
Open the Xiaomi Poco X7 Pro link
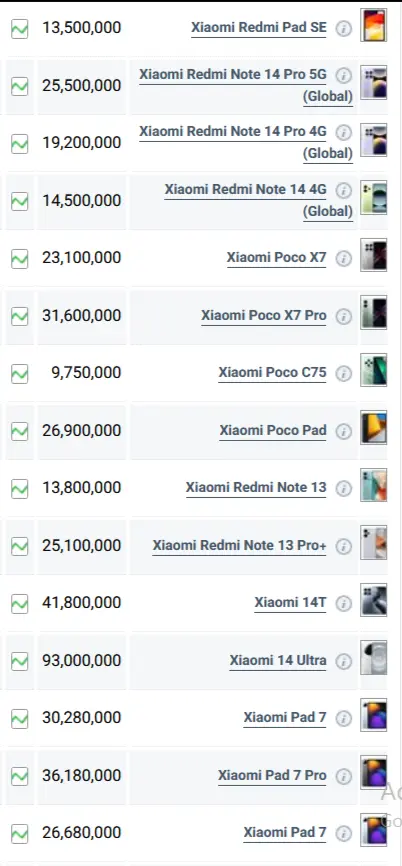(x=263, y=316)
